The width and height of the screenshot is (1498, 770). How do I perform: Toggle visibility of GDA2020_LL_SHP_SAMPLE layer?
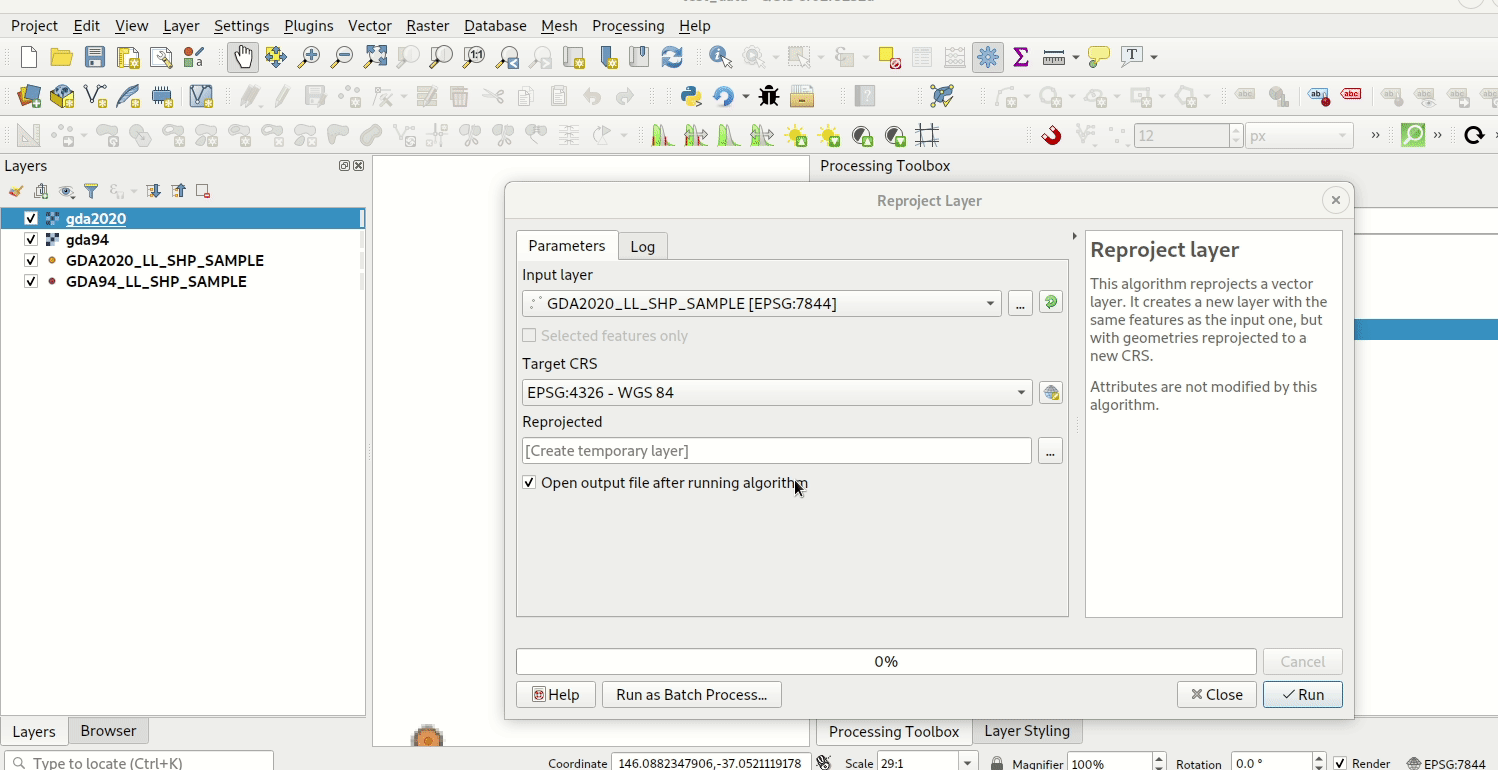[x=30, y=261]
